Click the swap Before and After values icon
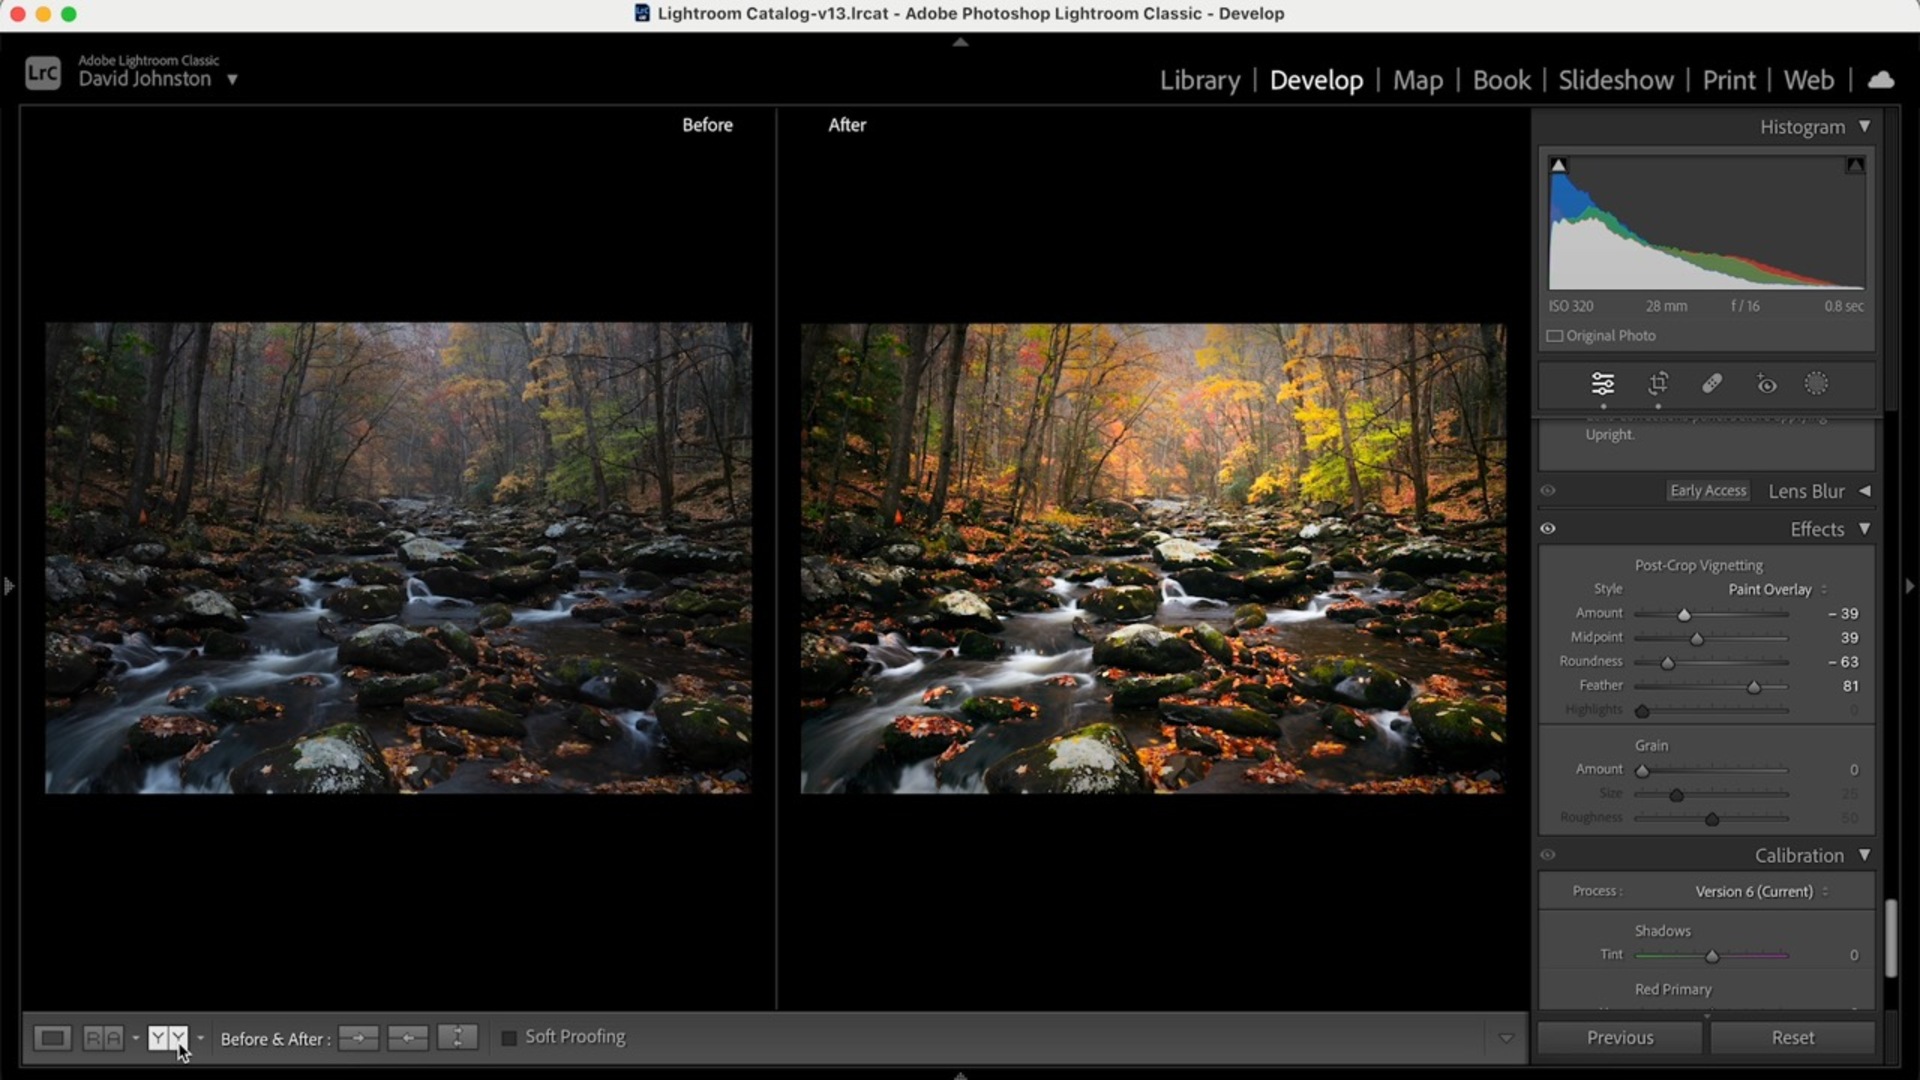The height and width of the screenshot is (1080, 1920). (x=457, y=1038)
